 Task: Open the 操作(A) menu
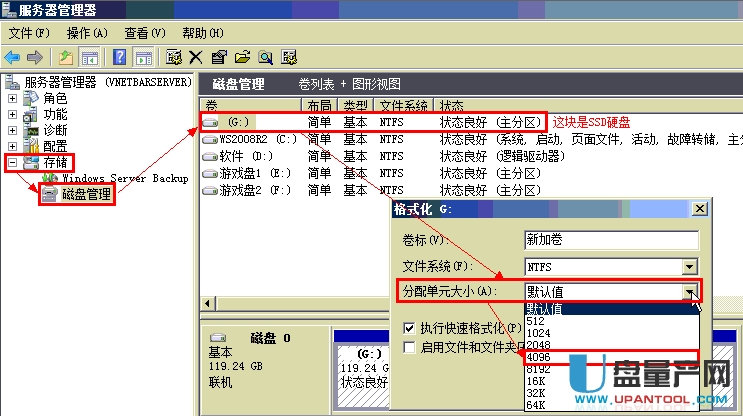(88, 33)
